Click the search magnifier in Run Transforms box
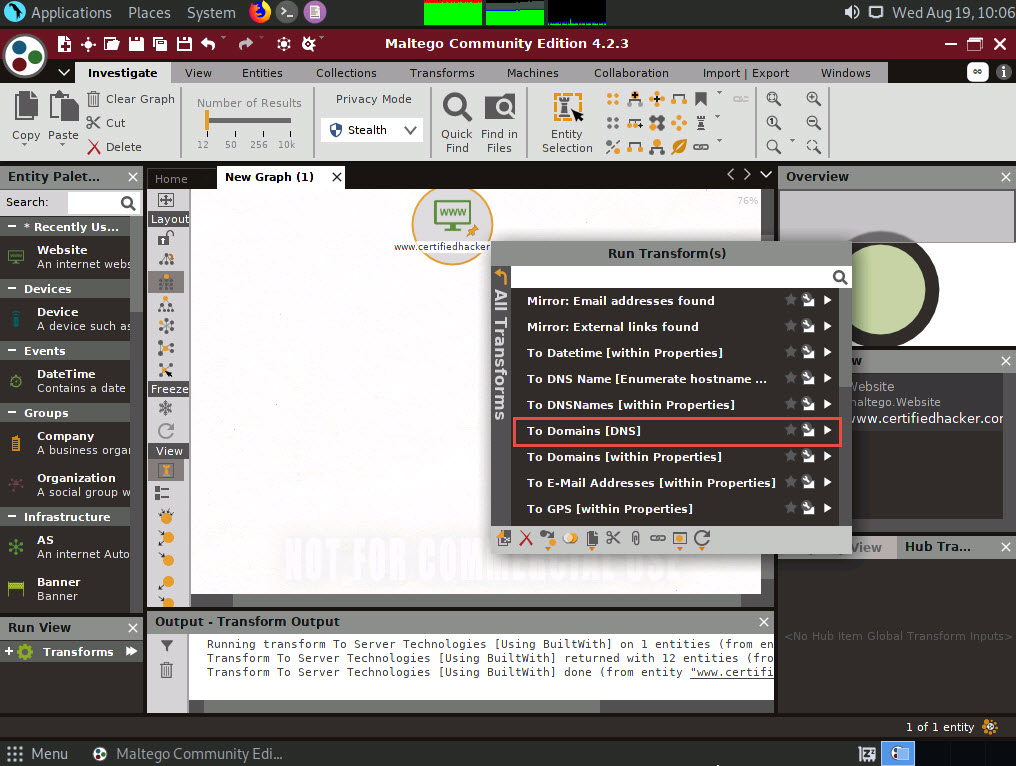 click(x=840, y=277)
